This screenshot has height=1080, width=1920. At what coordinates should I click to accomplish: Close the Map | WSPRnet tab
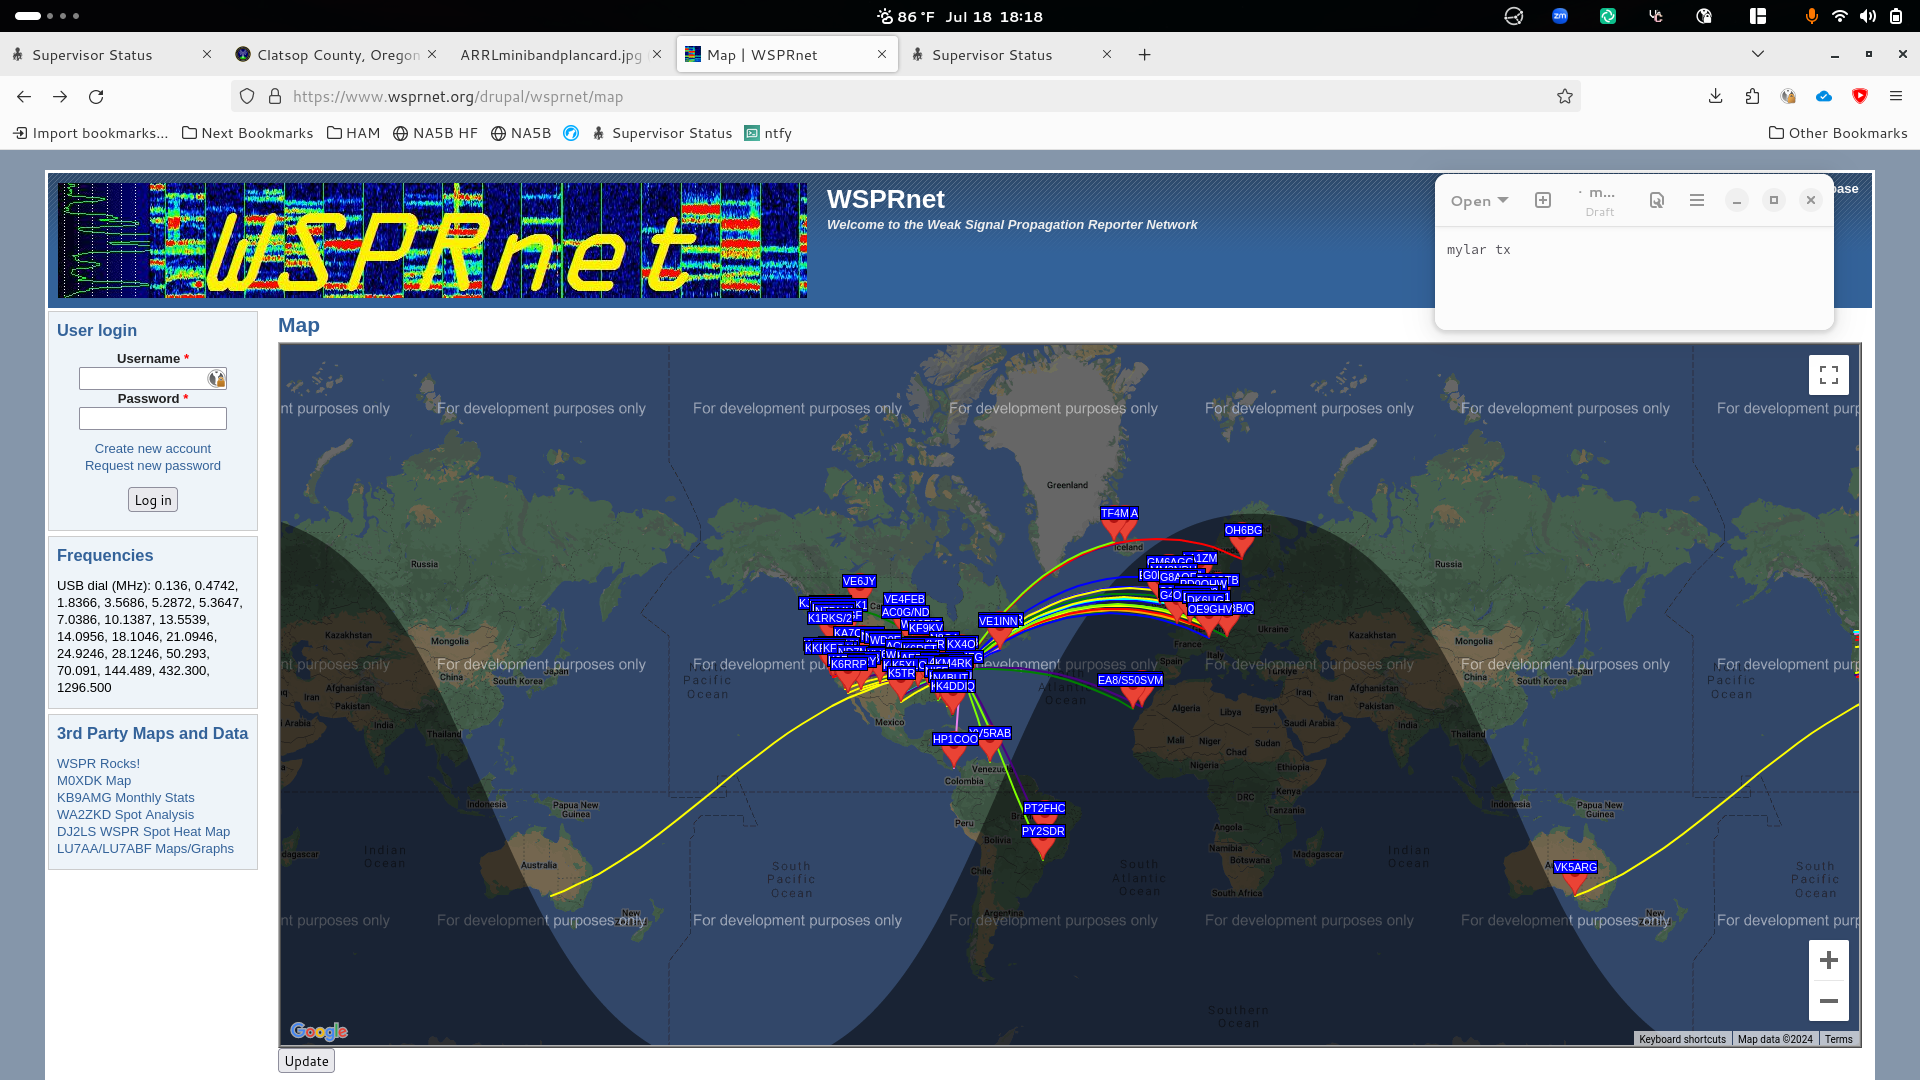coord(882,54)
